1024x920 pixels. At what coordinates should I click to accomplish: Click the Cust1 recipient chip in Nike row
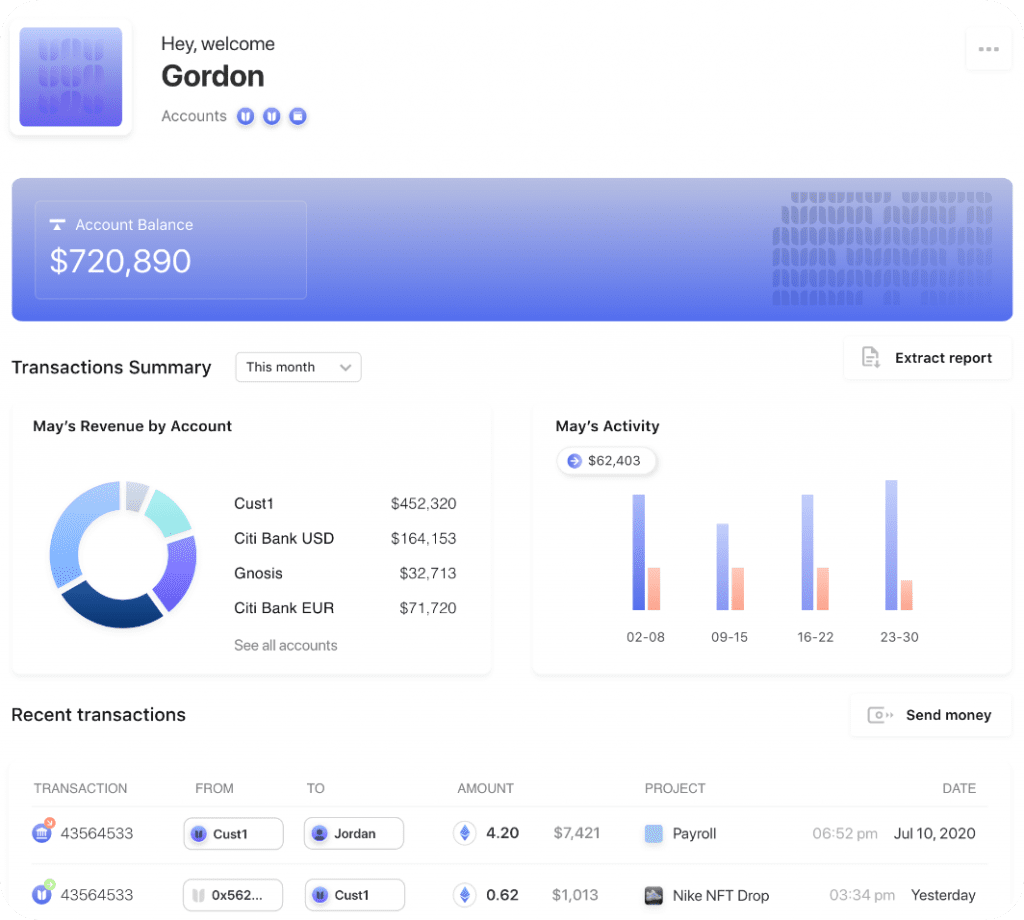(354, 895)
